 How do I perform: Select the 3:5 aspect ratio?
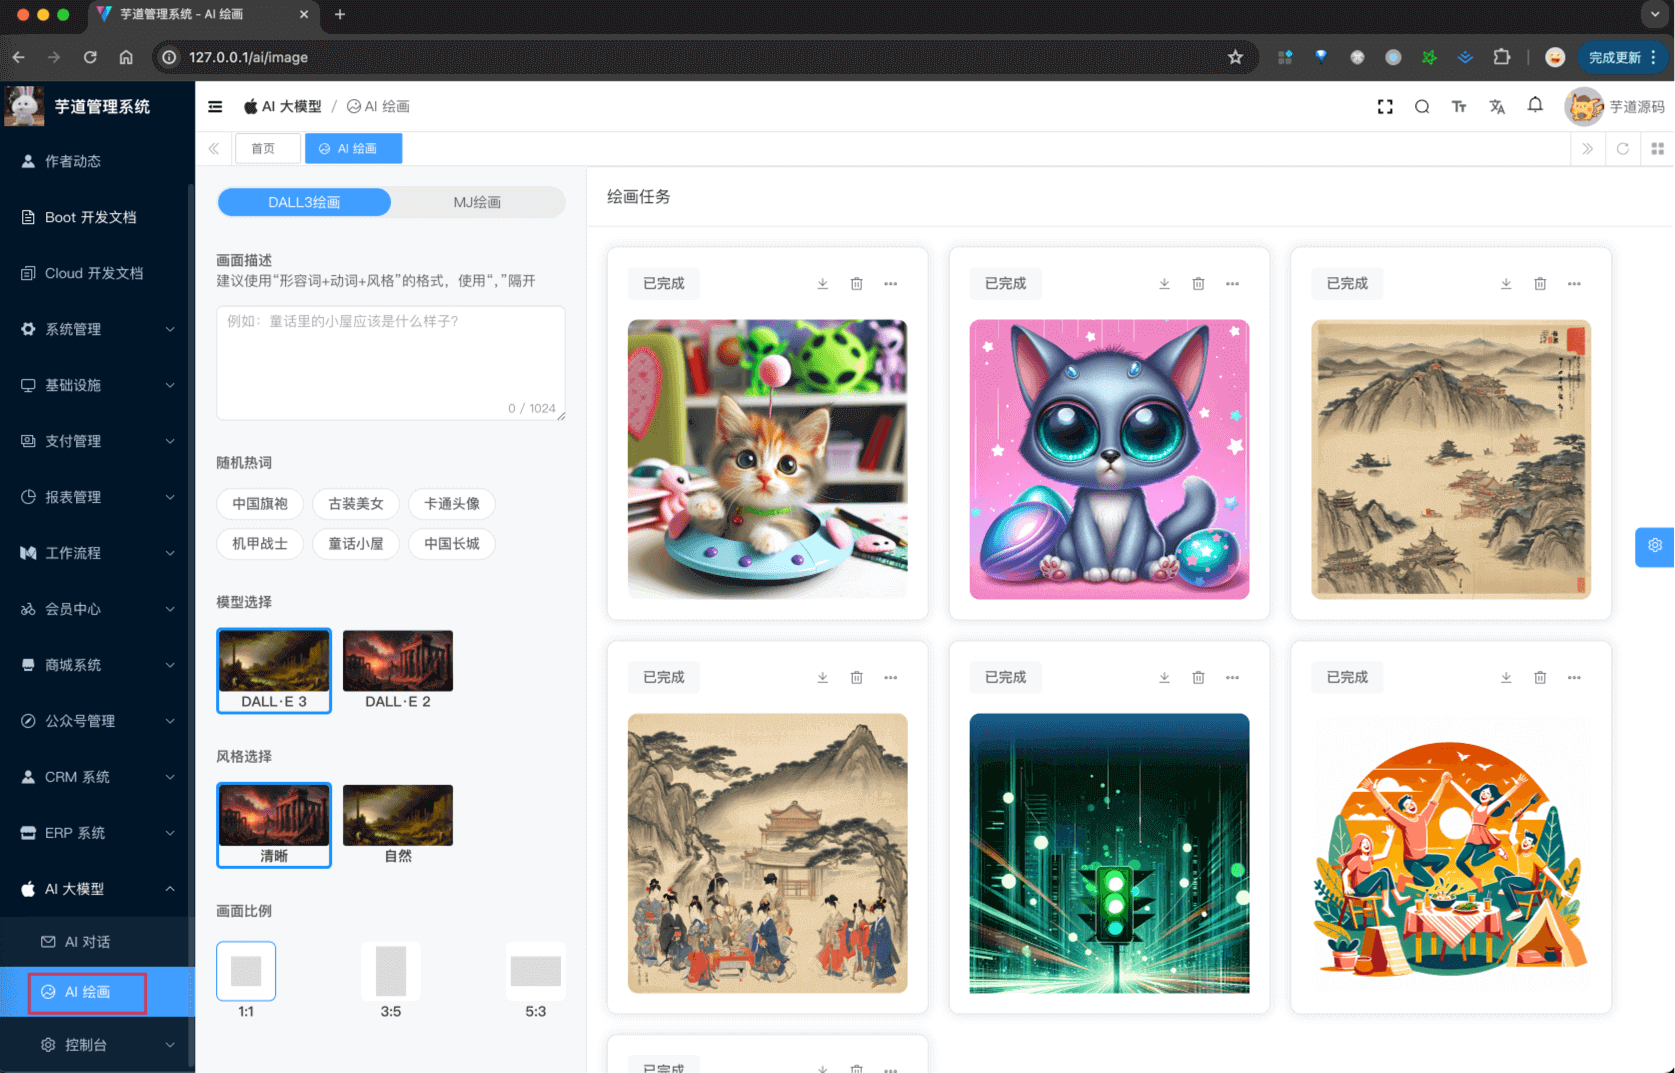pos(391,970)
